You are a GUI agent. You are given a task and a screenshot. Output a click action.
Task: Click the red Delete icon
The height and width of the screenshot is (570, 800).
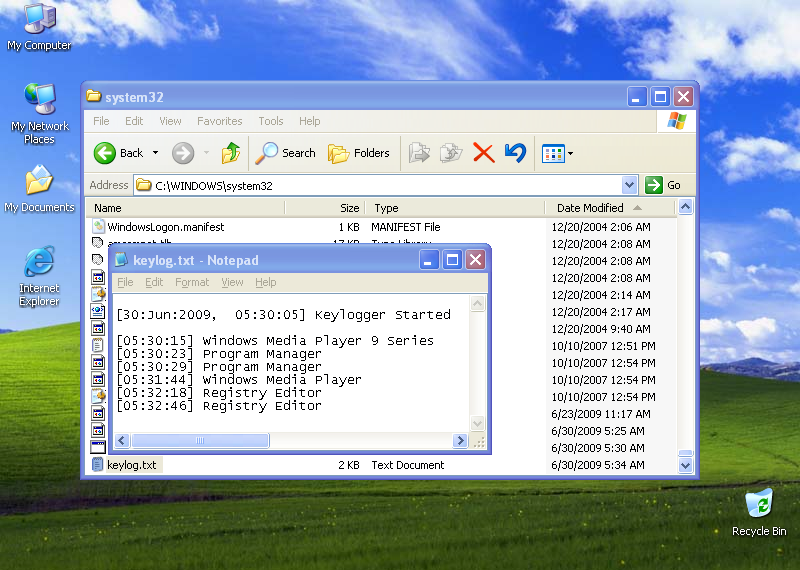pos(484,153)
